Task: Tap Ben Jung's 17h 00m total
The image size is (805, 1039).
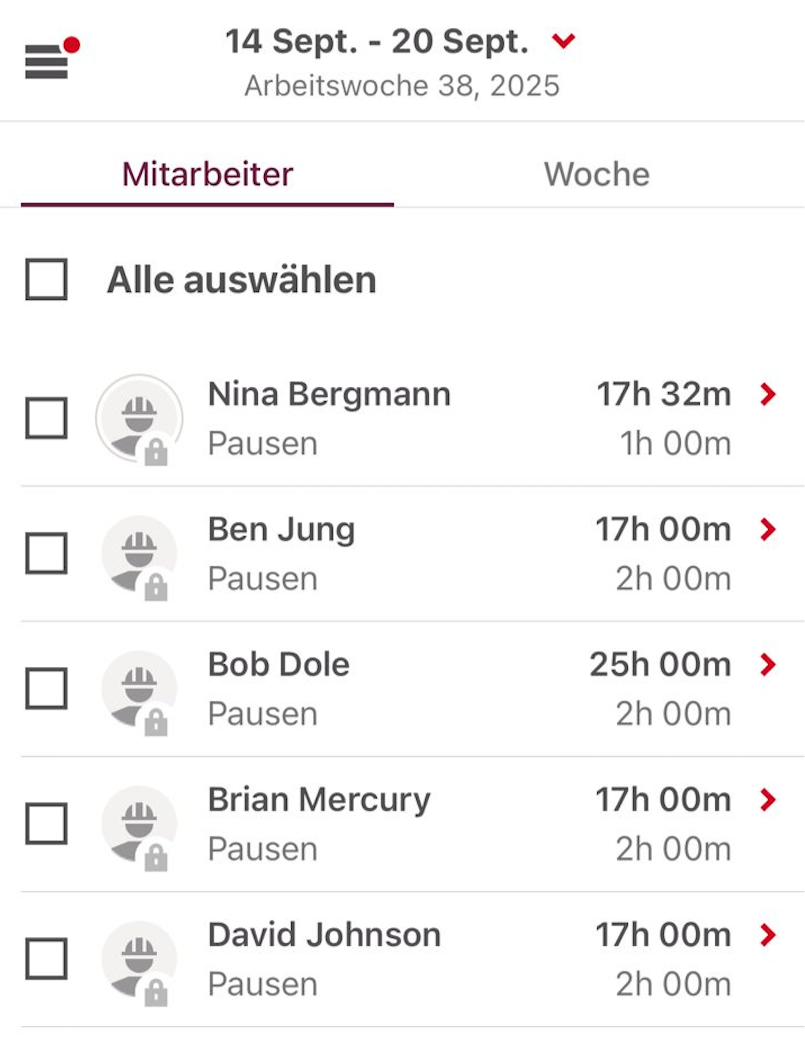Action: coord(663,530)
